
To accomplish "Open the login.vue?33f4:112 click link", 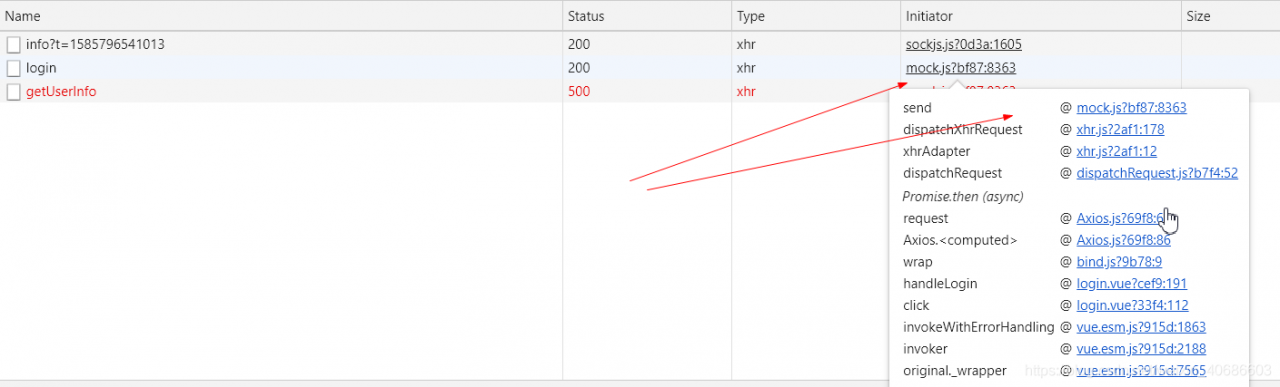I will [1132, 306].
